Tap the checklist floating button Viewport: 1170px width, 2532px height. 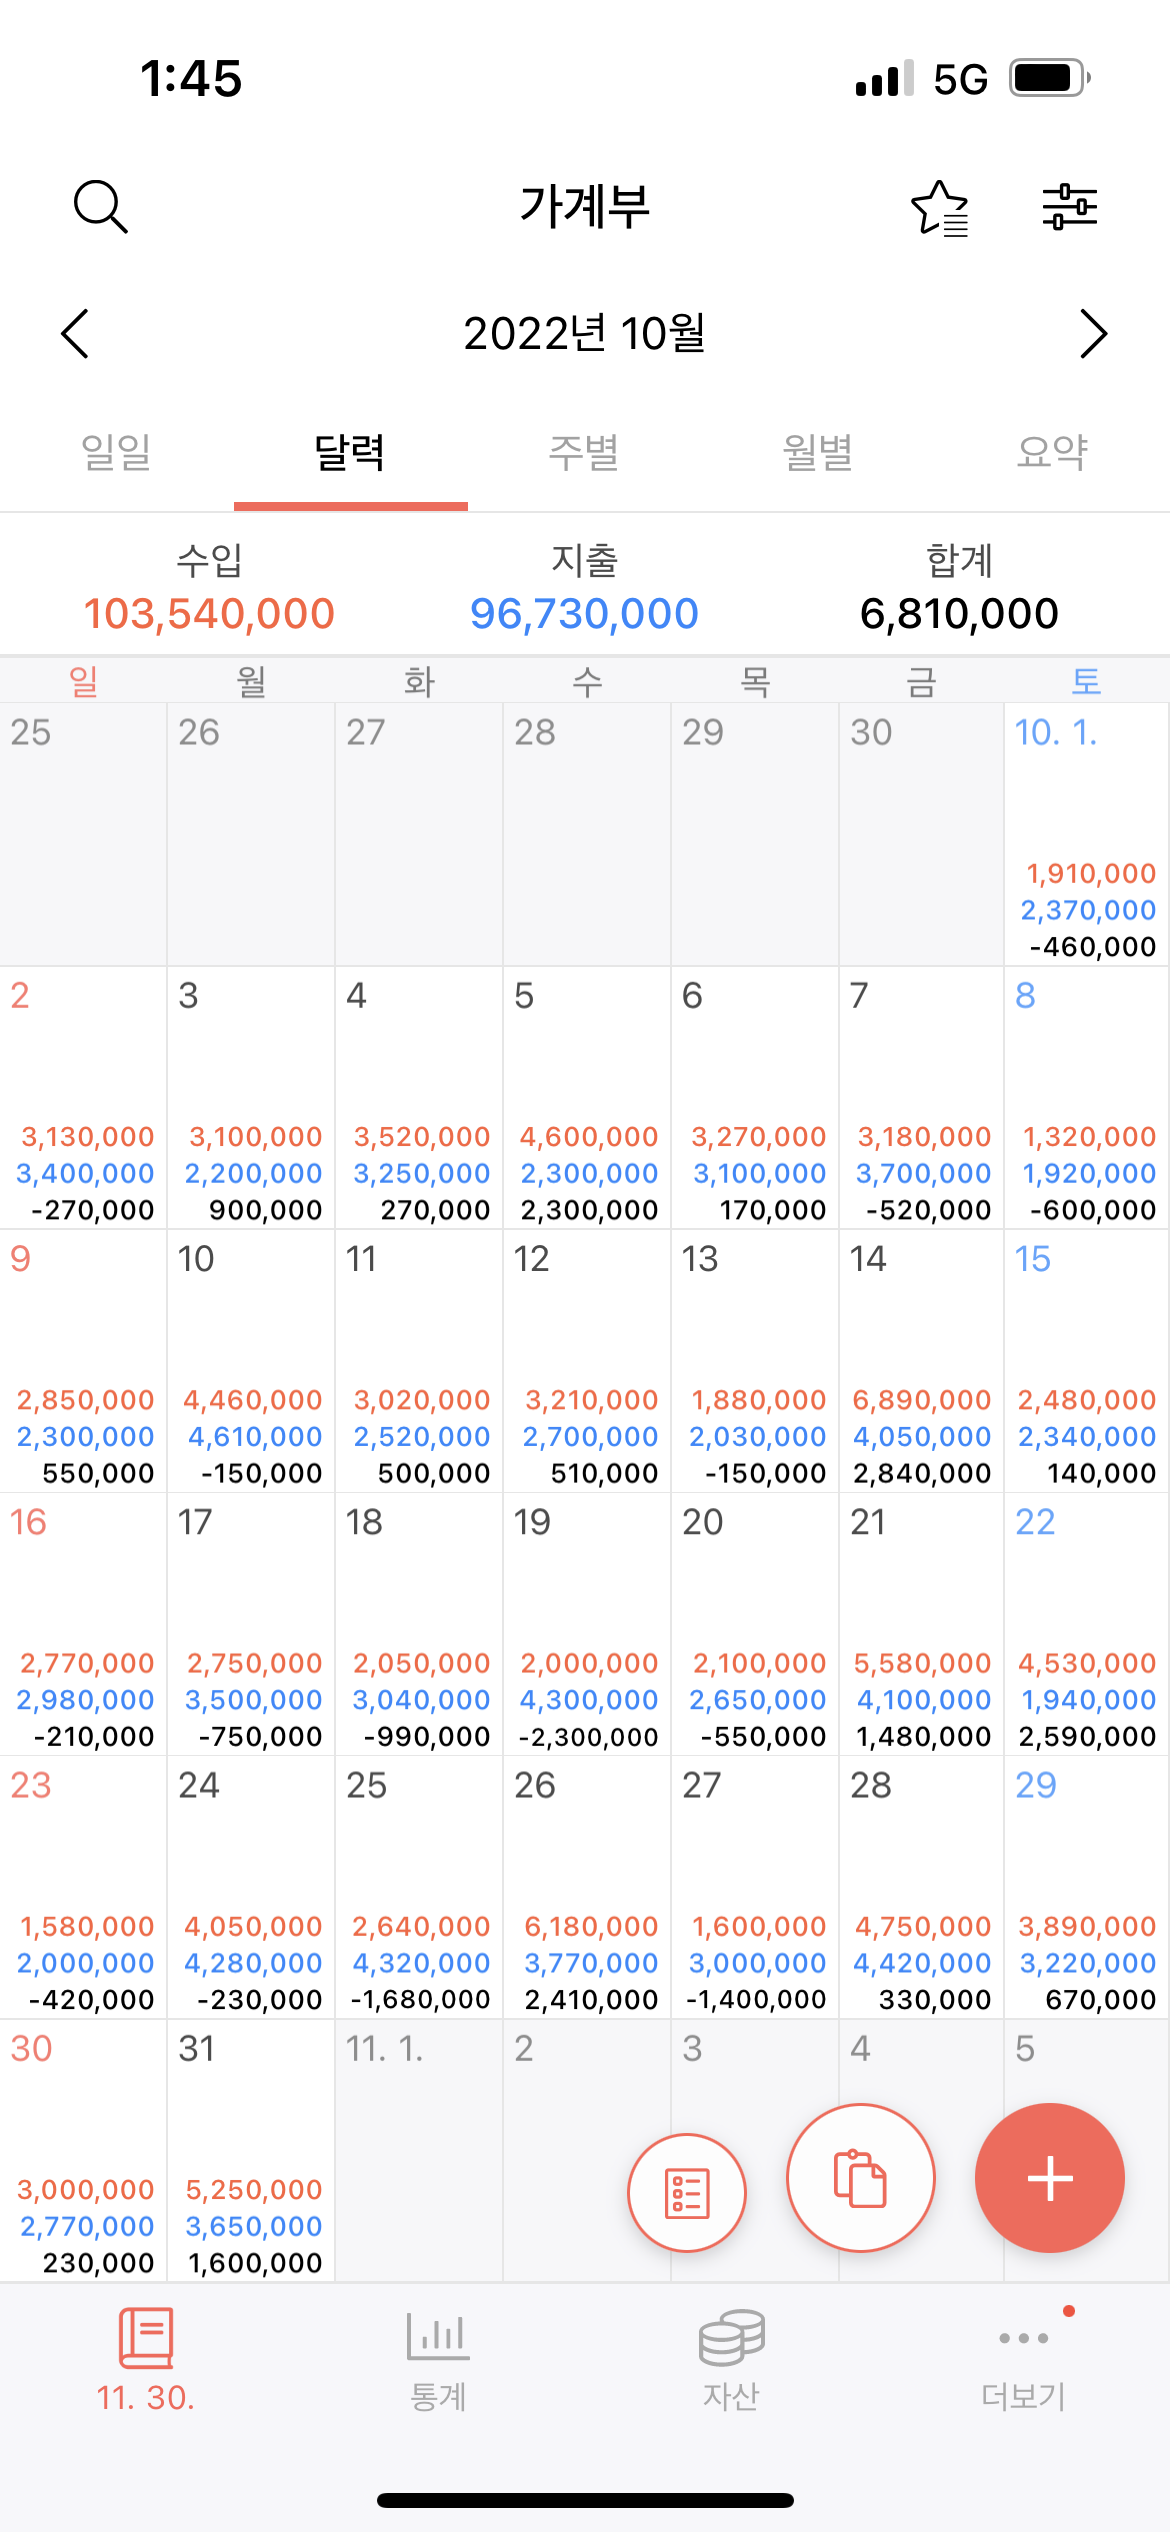click(687, 2192)
